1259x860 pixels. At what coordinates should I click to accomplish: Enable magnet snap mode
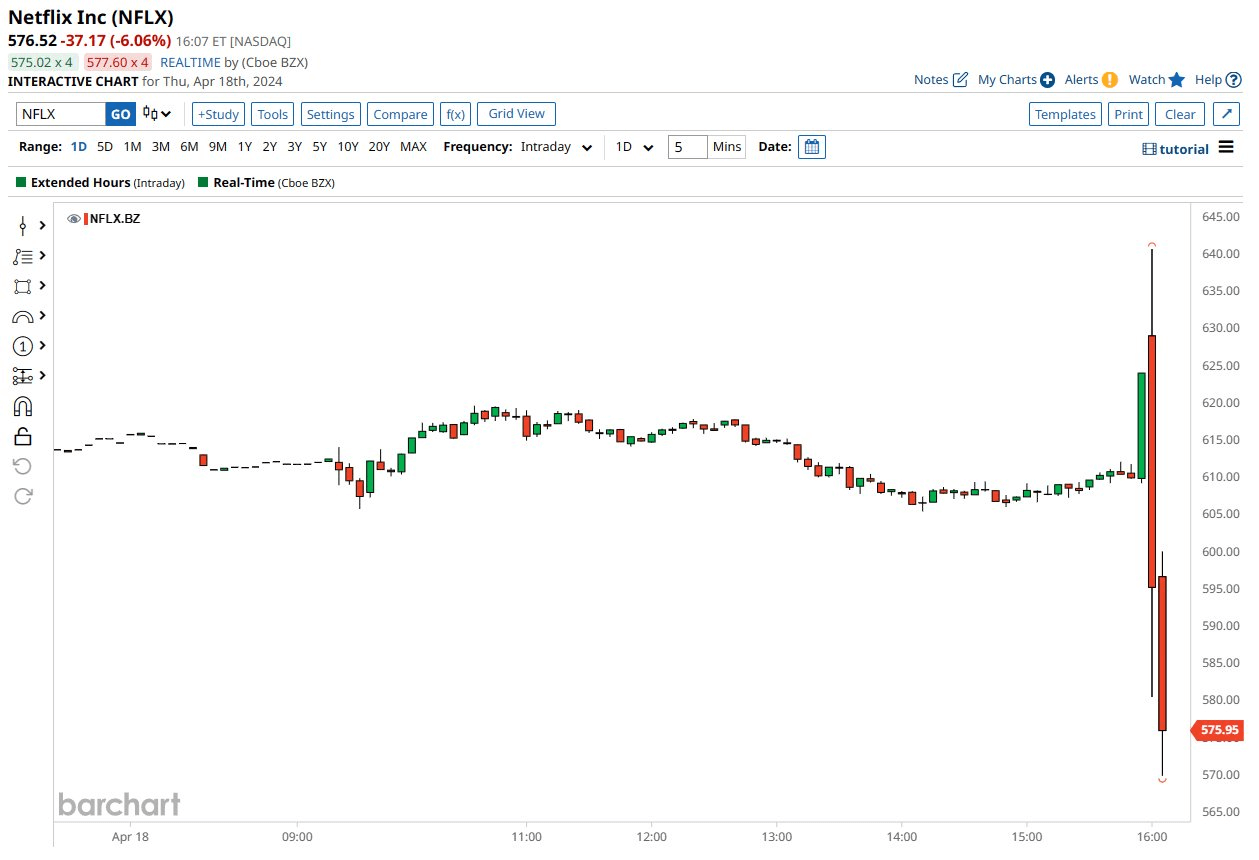click(21, 406)
